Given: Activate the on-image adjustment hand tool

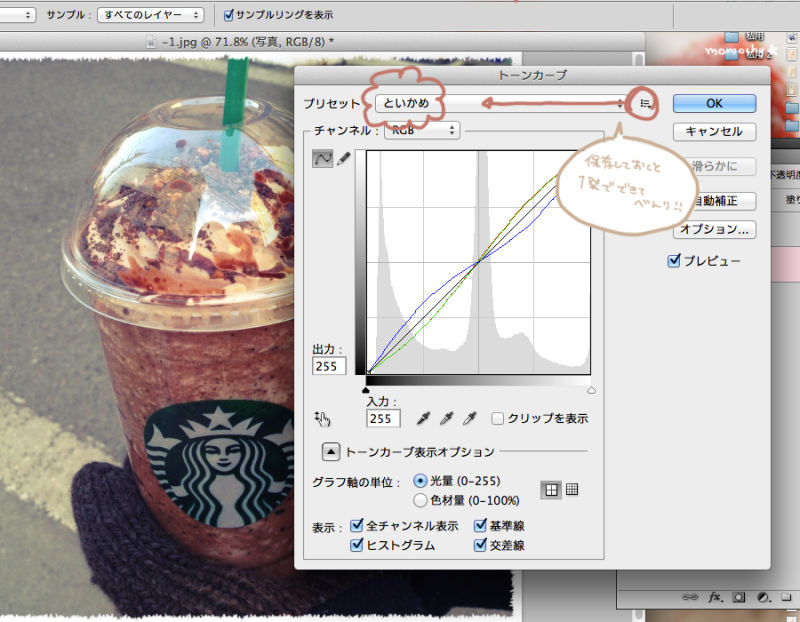Looking at the screenshot, I should click(x=322, y=419).
